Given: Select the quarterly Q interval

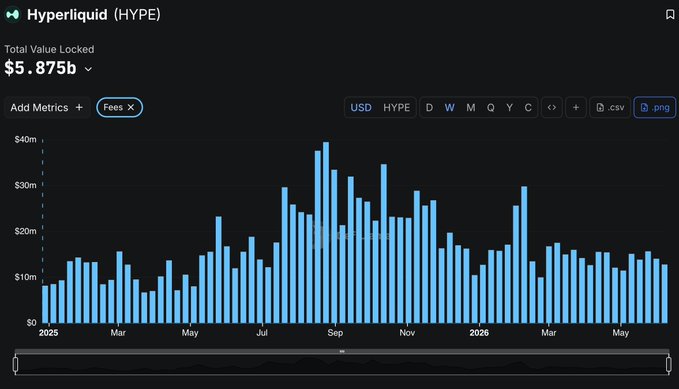Looking at the screenshot, I should pyautogui.click(x=491, y=107).
